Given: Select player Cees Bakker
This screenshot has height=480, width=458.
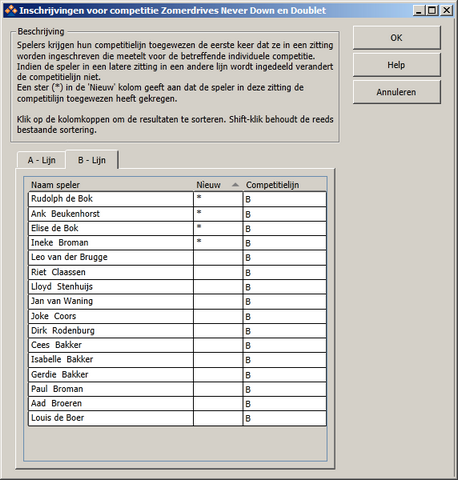Looking at the screenshot, I should pyautogui.click(x=111, y=345).
